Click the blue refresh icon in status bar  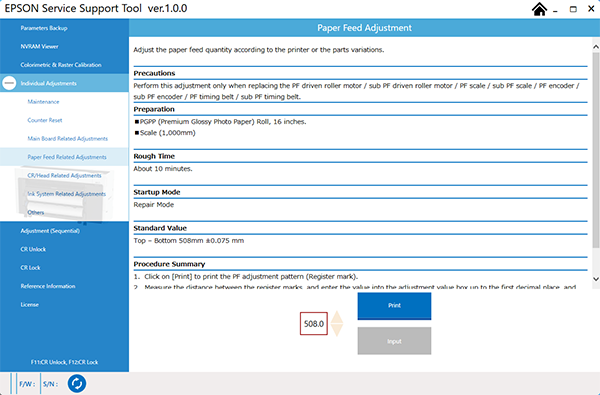[x=77, y=384]
